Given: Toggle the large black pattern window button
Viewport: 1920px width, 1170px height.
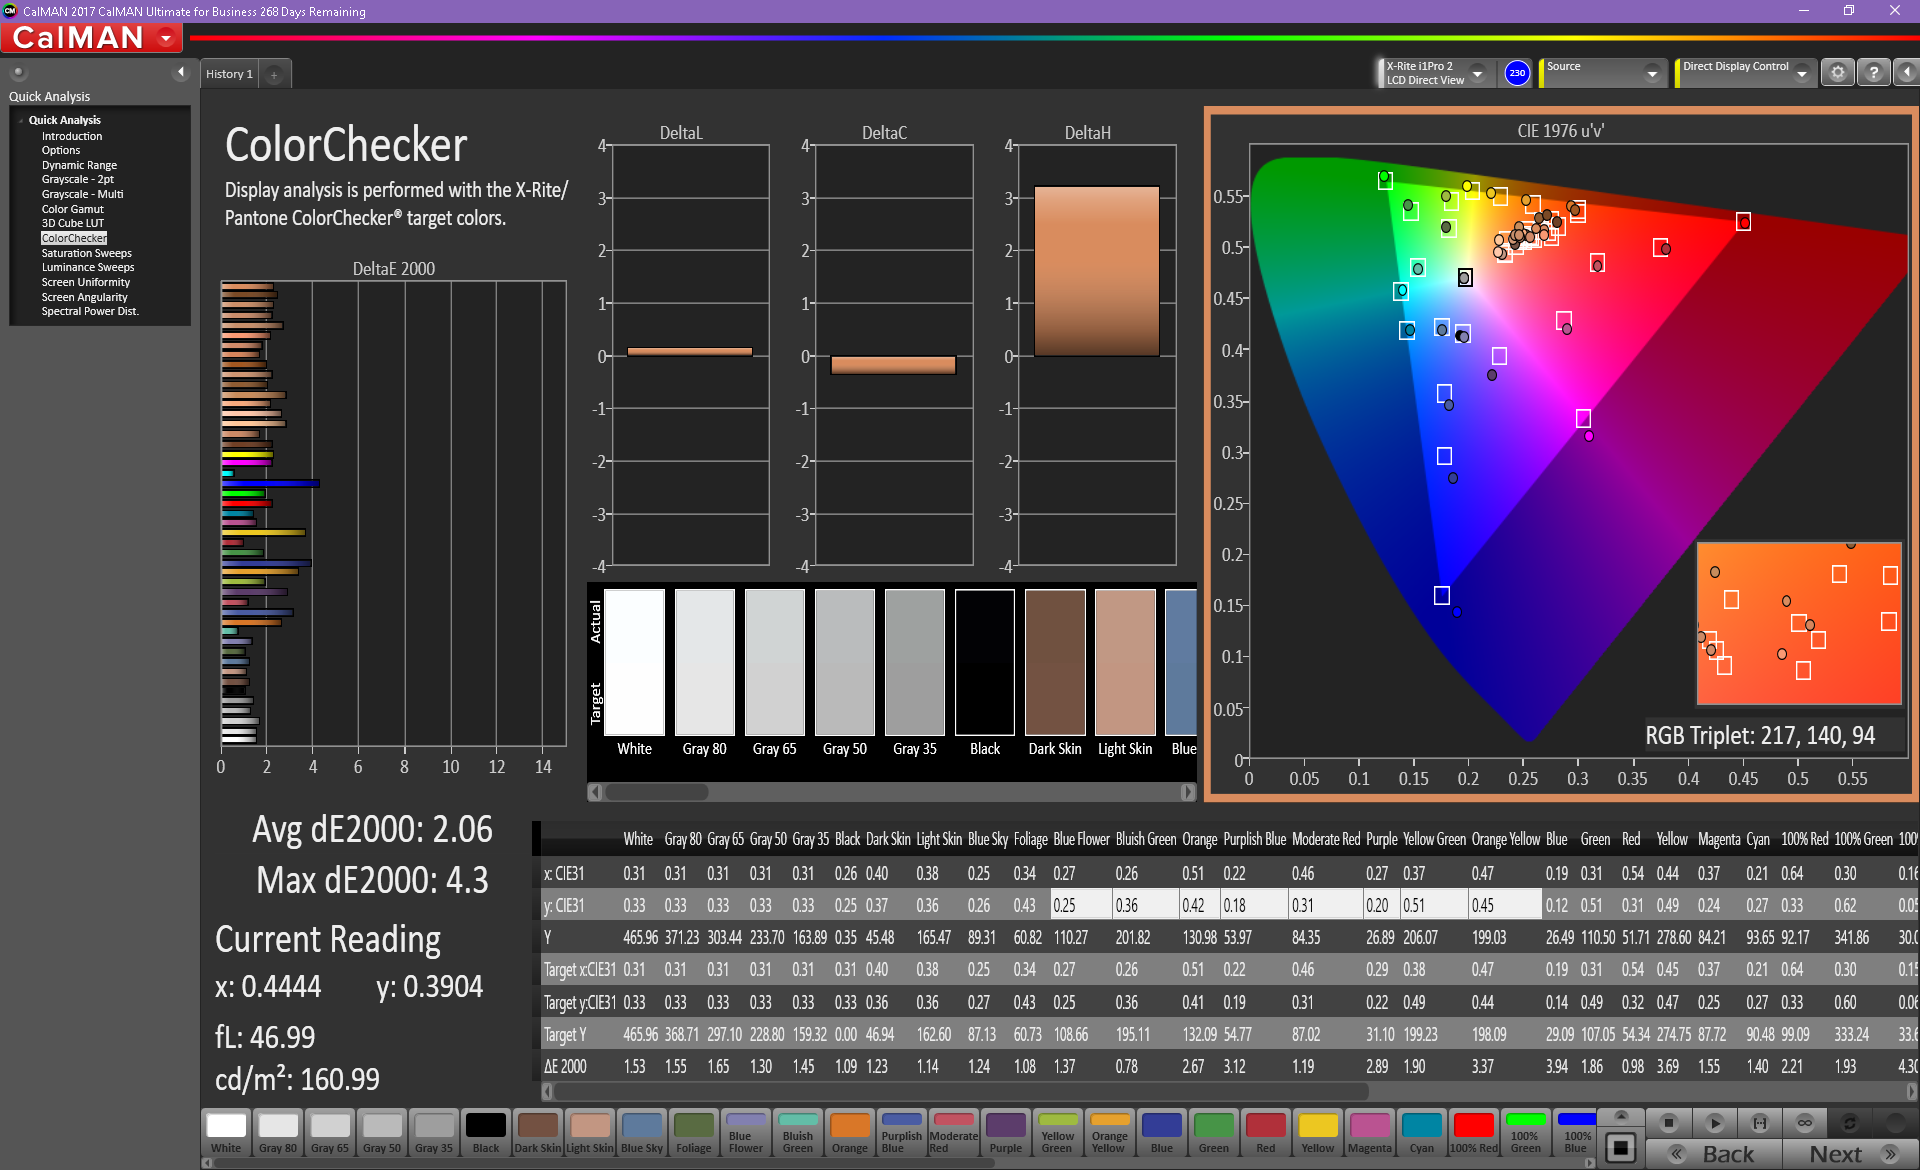Looking at the screenshot, I should coord(1621,1146).
